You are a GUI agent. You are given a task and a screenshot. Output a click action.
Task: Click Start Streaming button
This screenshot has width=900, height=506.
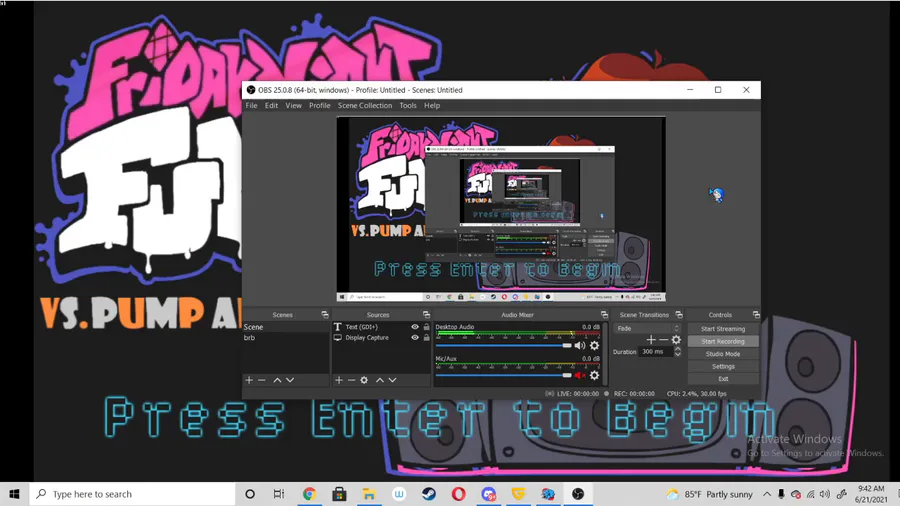click(723, 329)
